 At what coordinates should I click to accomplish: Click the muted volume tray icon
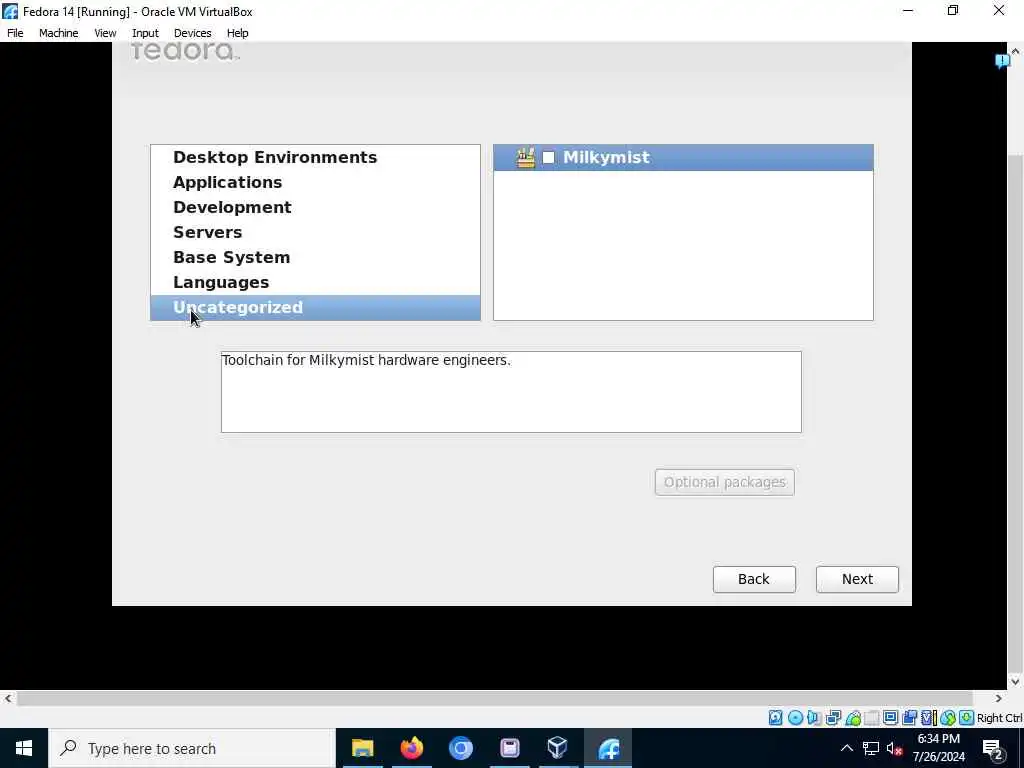(894, 748)
